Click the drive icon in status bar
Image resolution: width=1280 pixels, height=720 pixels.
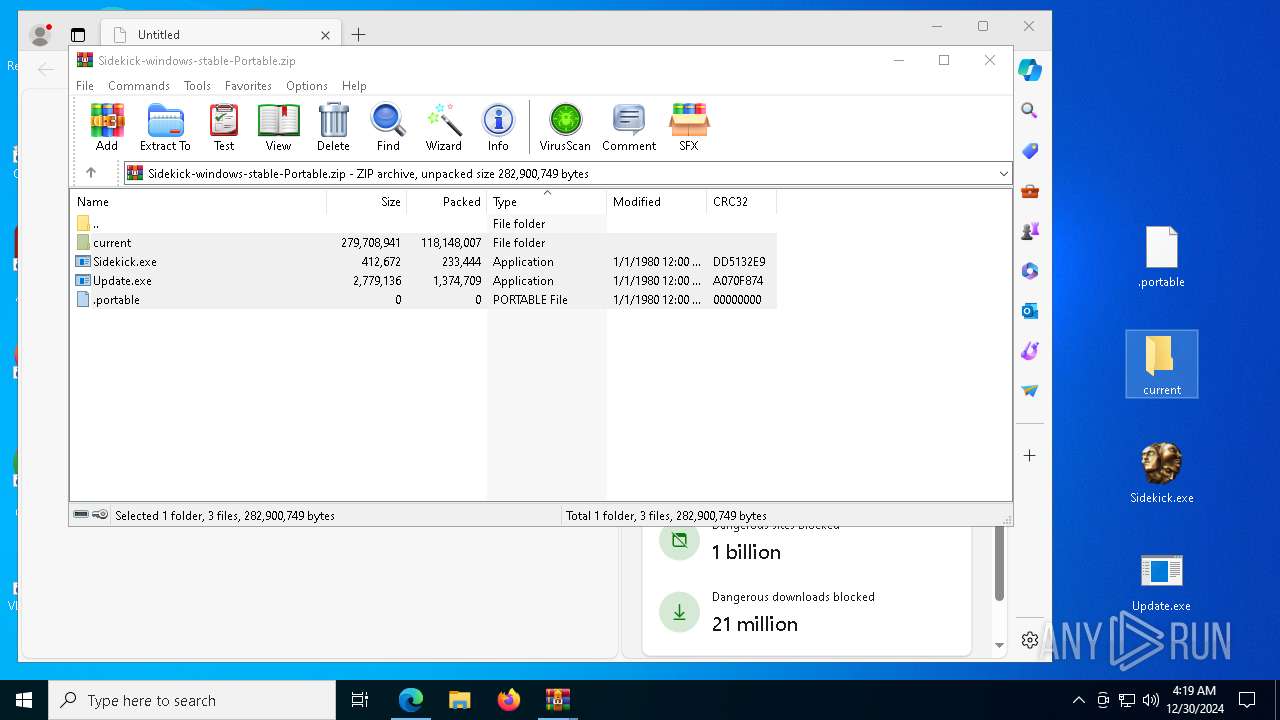(81, 515)
